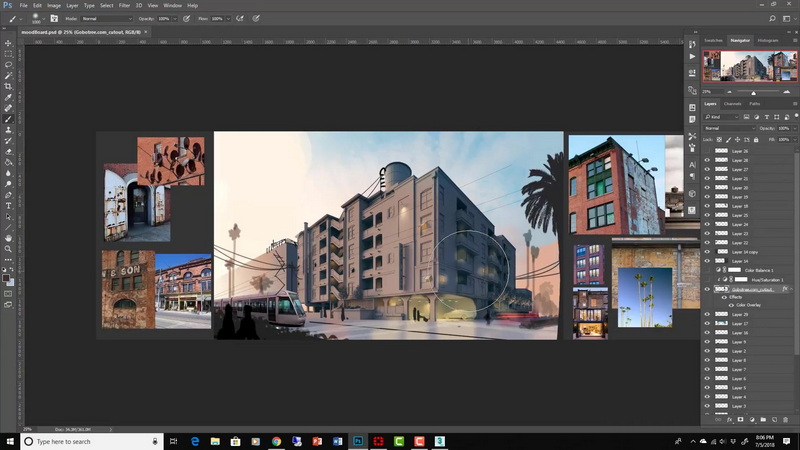Open the Actions play icon in side dock
Screen dimensions: 800x450
click(x=692, y=56)
